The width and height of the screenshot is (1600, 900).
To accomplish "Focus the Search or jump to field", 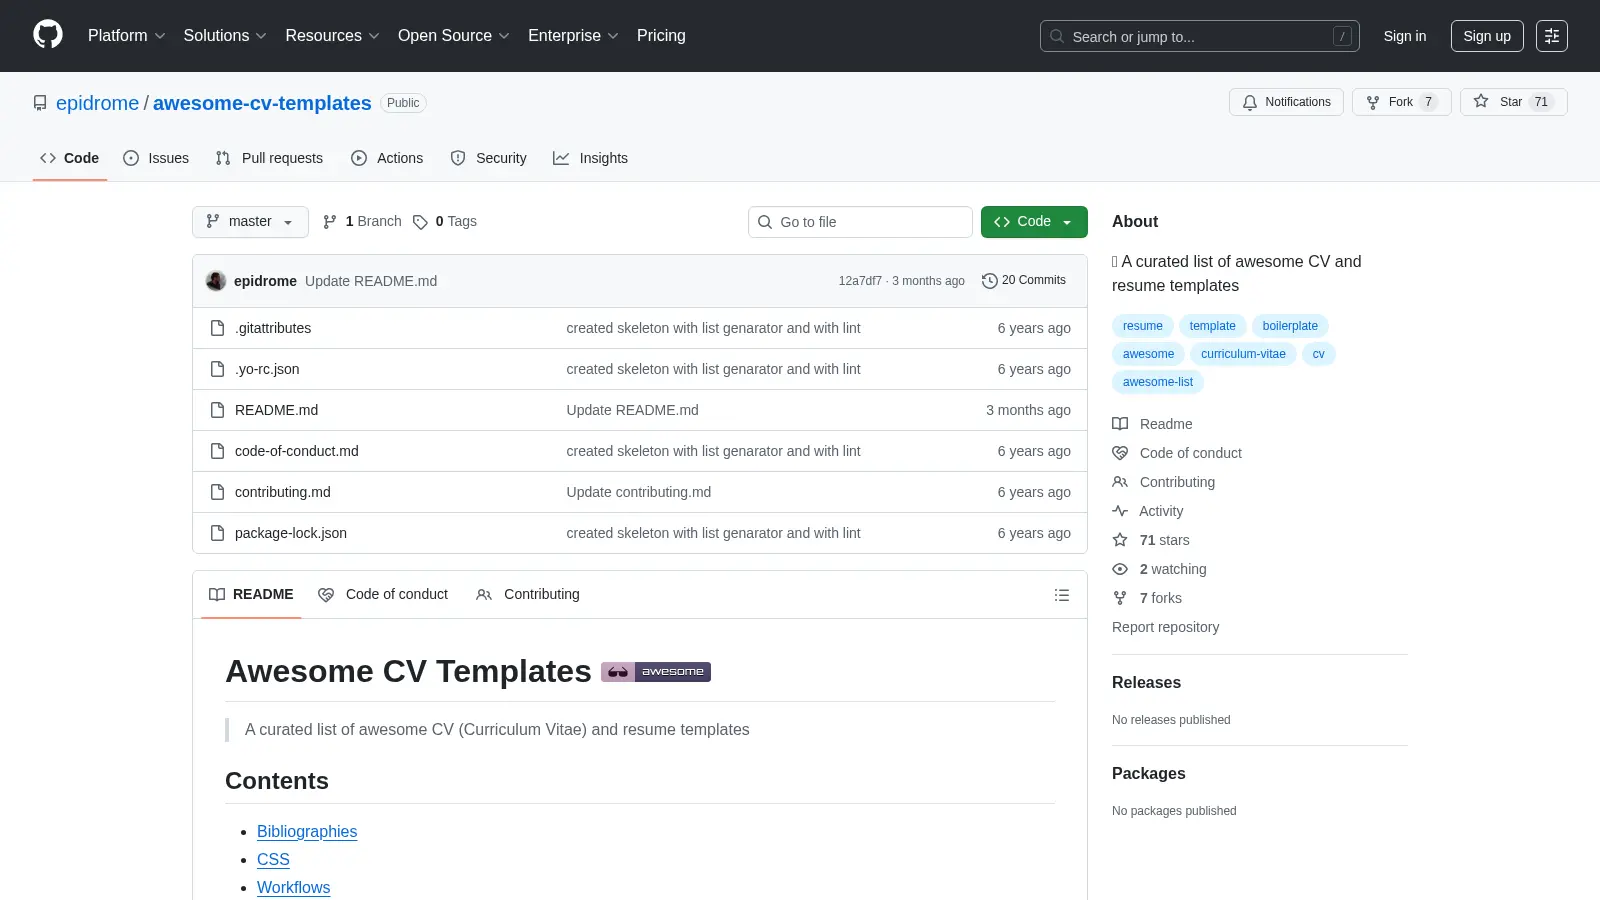I will (1199, 36).
